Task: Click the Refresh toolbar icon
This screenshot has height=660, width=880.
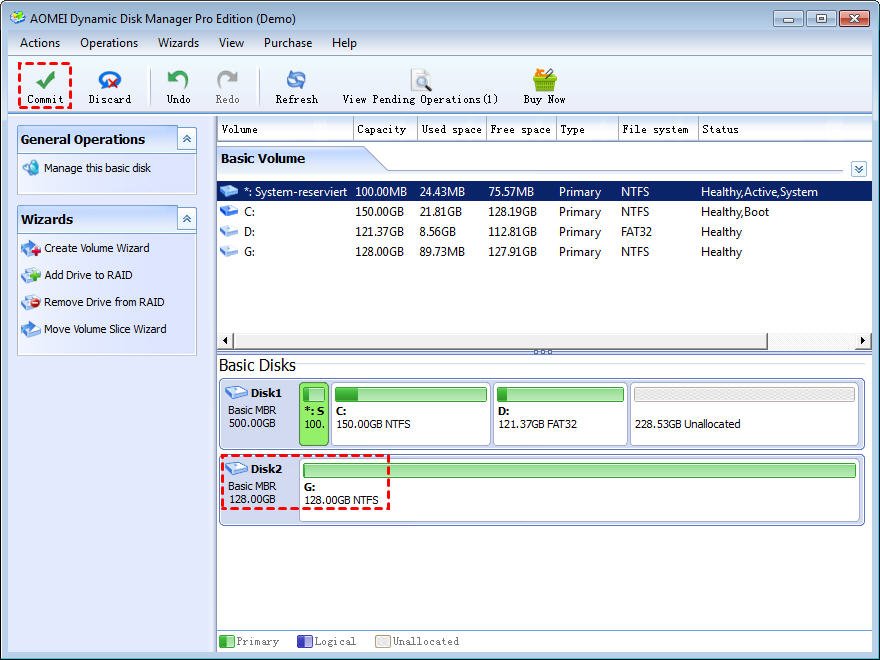Action: pyautogui.click(x=296, y=80)
